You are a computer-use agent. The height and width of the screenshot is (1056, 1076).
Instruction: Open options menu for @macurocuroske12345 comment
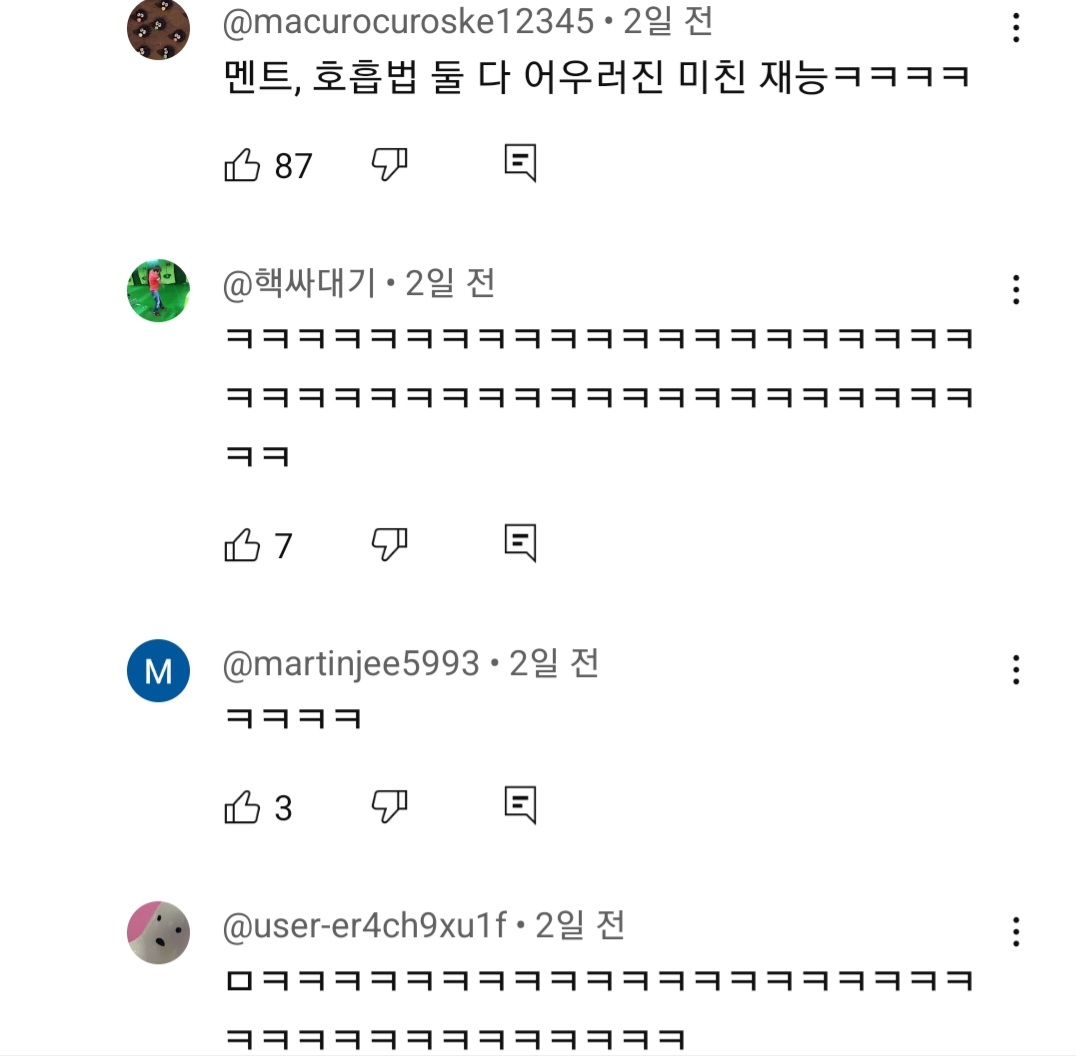1016,28
